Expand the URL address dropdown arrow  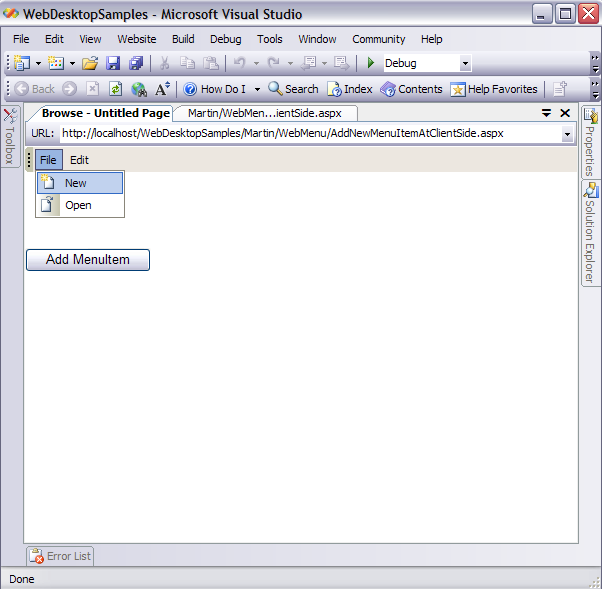[567, 133]
